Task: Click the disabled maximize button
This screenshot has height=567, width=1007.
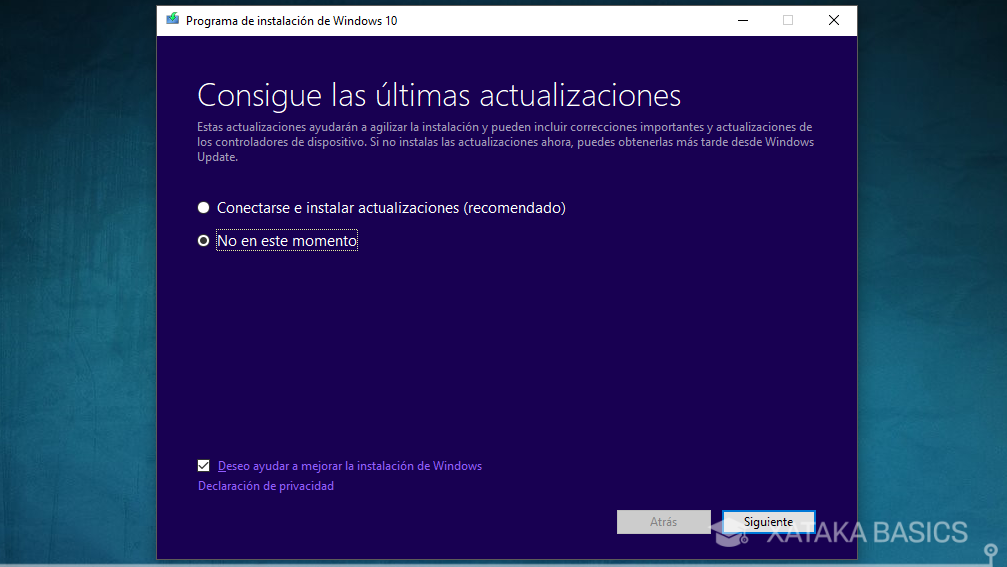Action: (788, 21)
